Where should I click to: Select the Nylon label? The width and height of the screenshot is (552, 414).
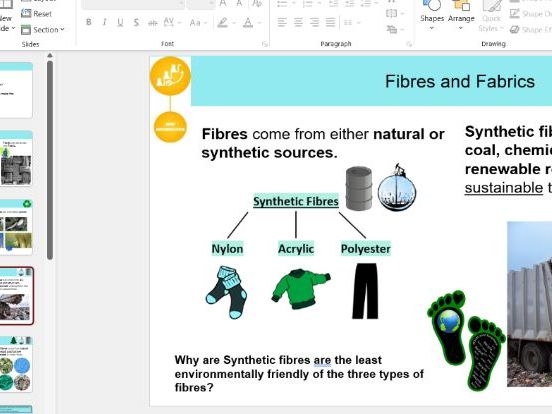pyautogui.click(x=227, y=249)
